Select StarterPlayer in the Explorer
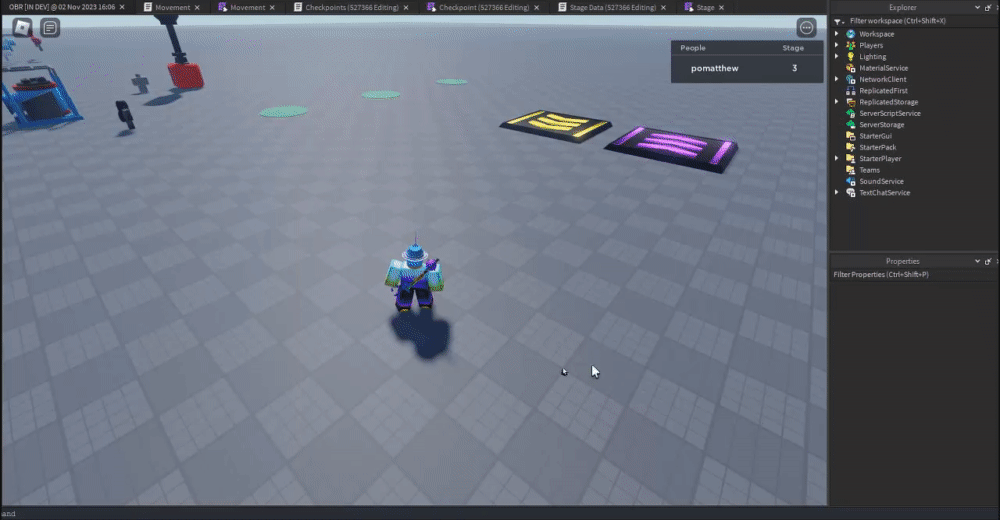The width and height of the screenshot is (1000, 520). (x=880, y=159)
